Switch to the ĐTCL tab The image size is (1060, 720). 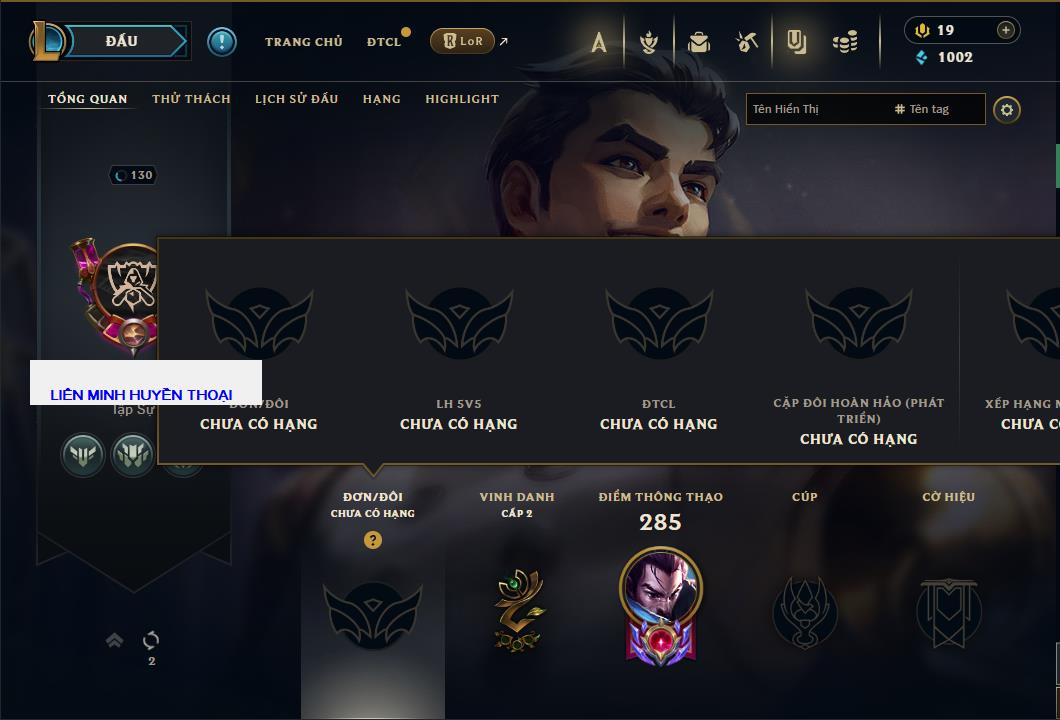384,42
